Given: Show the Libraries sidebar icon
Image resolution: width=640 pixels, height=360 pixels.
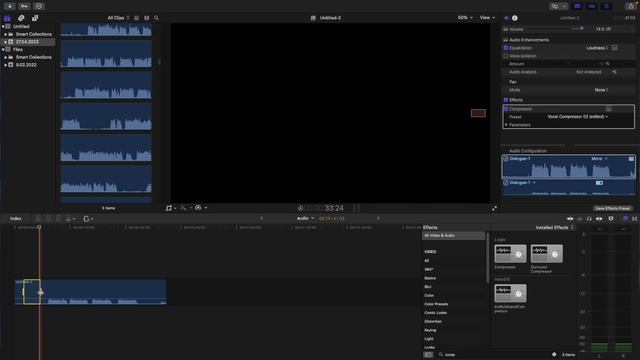Looking at the screenshot, I should pyautogui.click(x=7, y=18).
